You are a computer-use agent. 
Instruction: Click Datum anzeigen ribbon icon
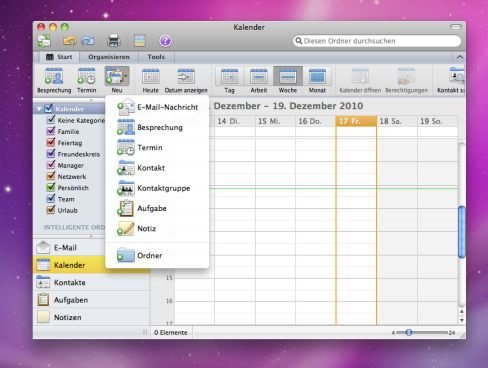pos(186,80)
